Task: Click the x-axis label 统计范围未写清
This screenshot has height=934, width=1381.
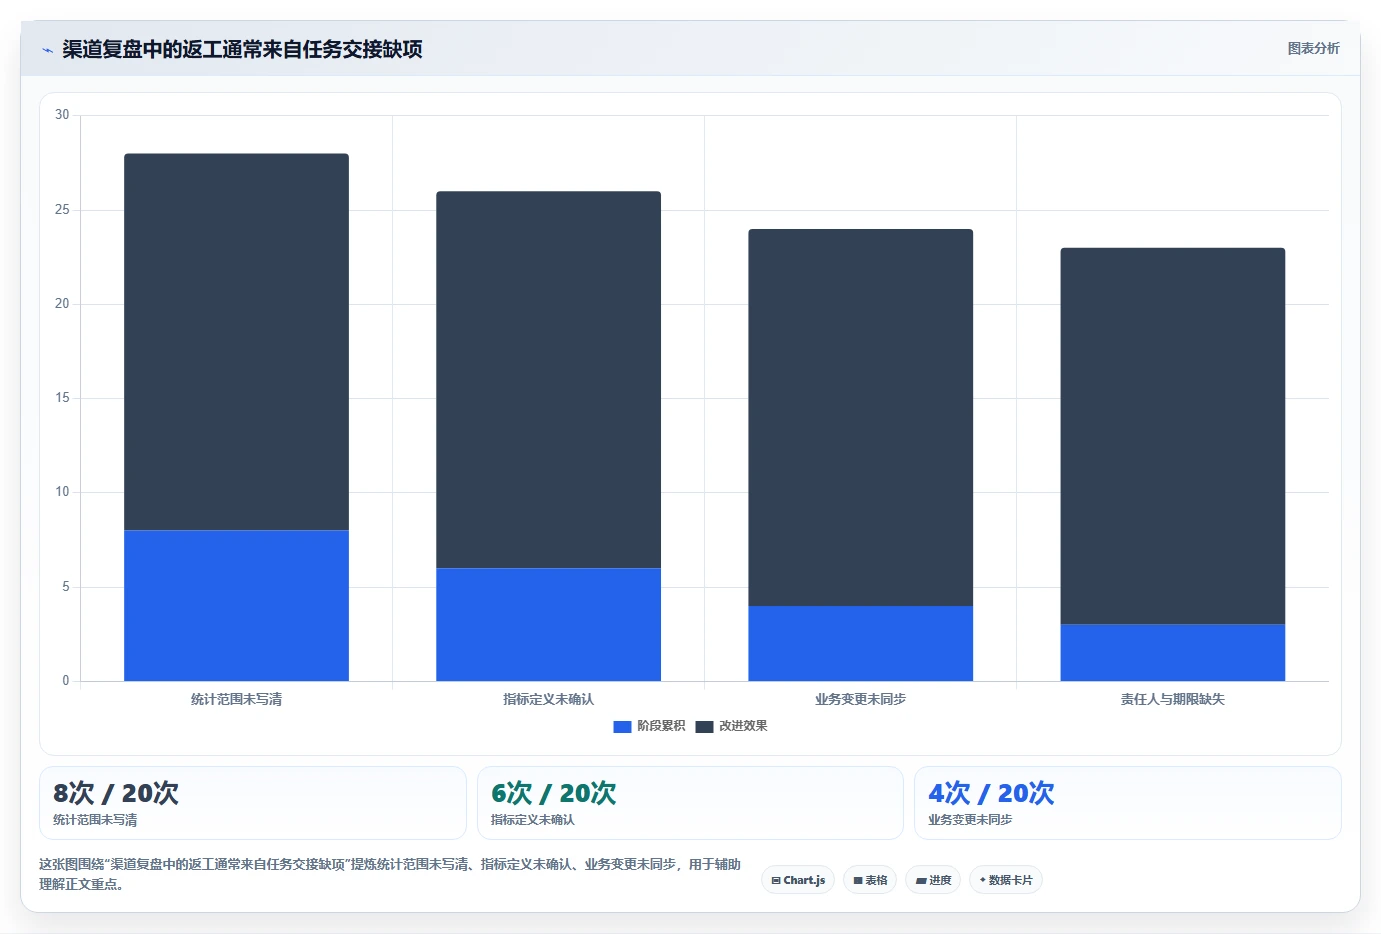Action: click(236, 699)
